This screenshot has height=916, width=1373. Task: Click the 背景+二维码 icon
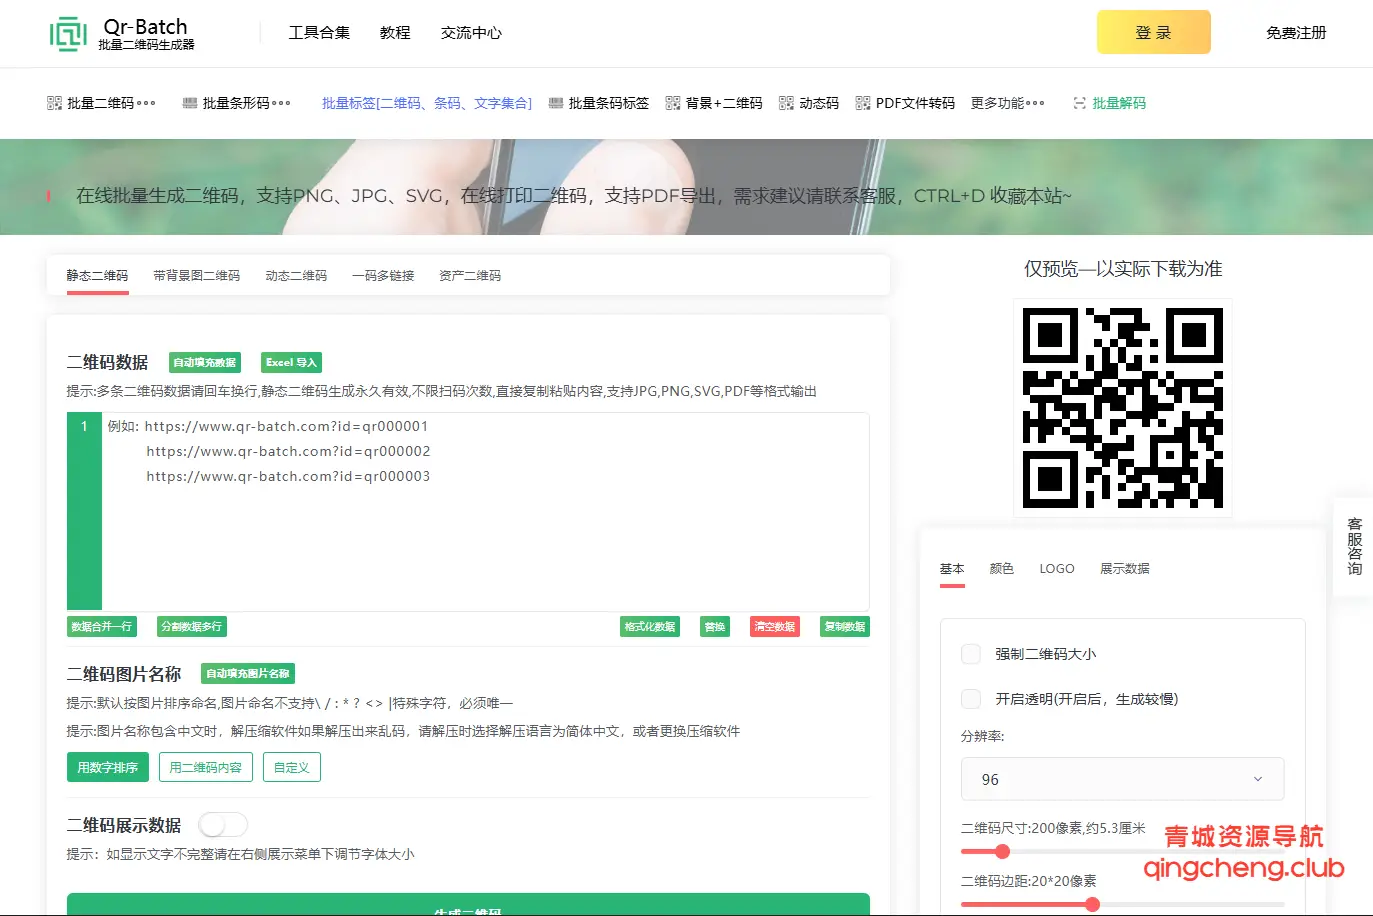(673, 103)
